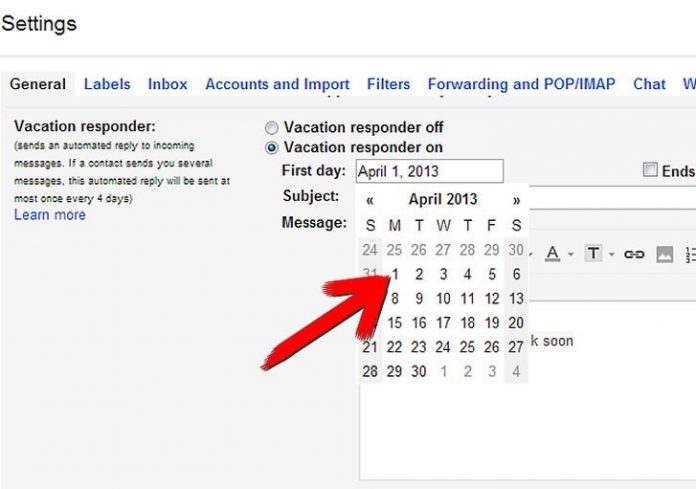The image size is (696, 489).
Task: Go to Accounts and Import tab
Action: [277, 84]
